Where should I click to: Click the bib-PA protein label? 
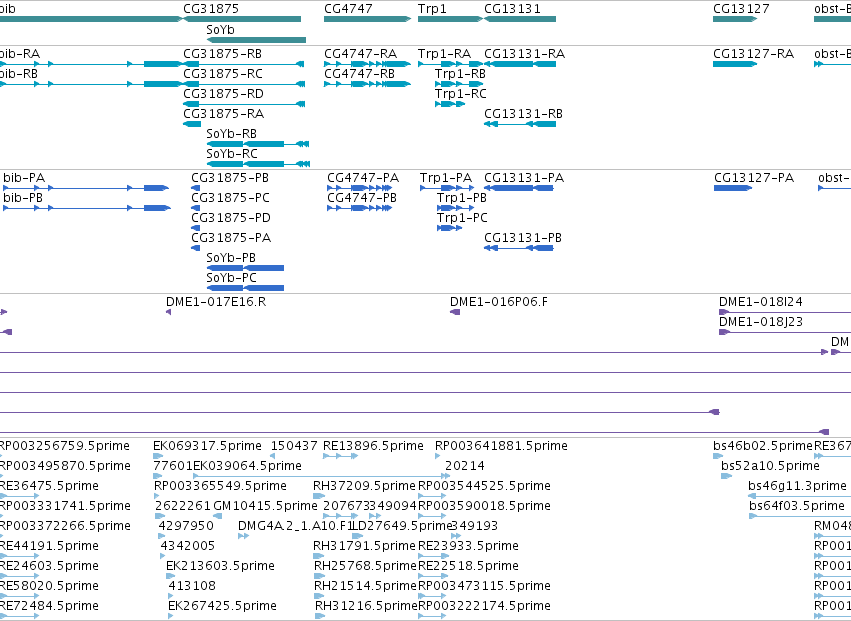[24, 178]
